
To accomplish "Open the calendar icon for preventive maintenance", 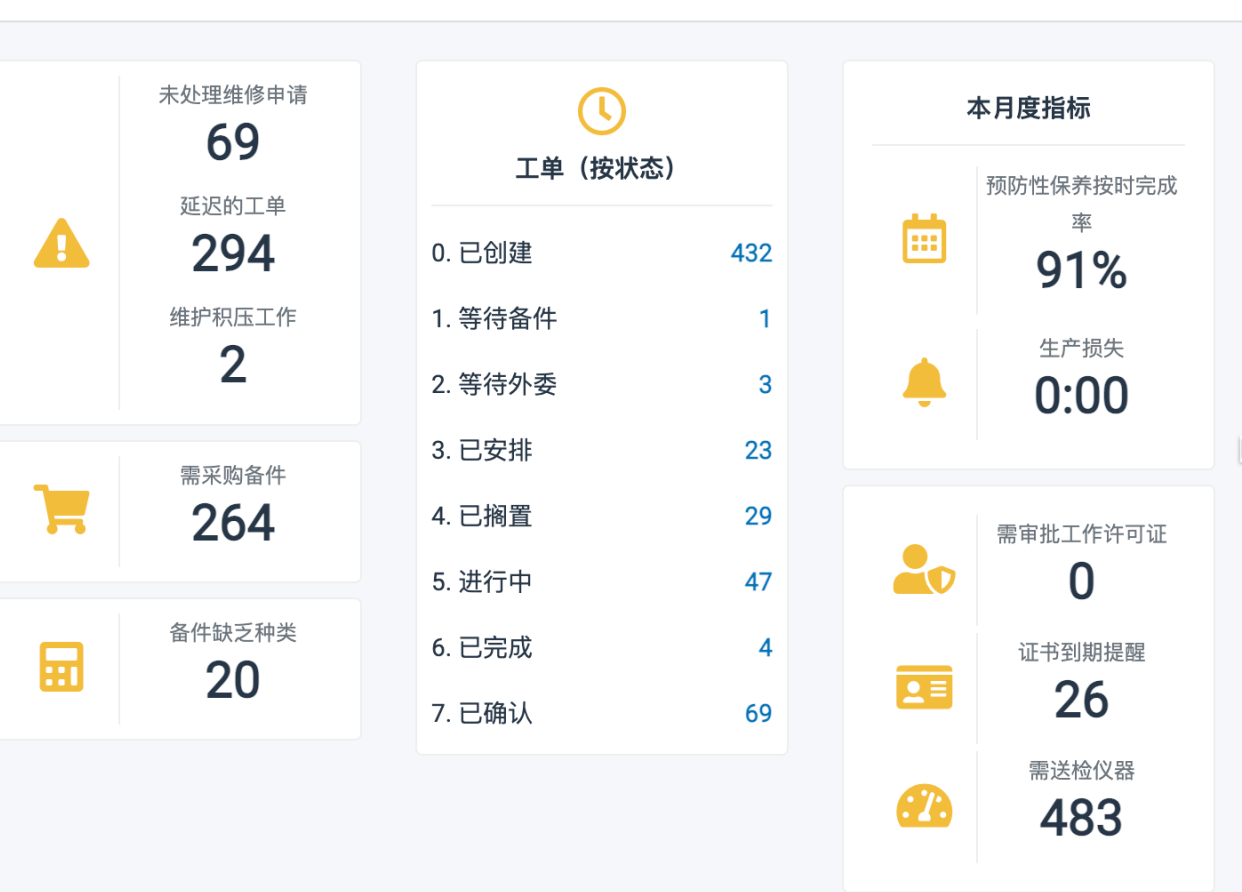I will pos(925,238).
